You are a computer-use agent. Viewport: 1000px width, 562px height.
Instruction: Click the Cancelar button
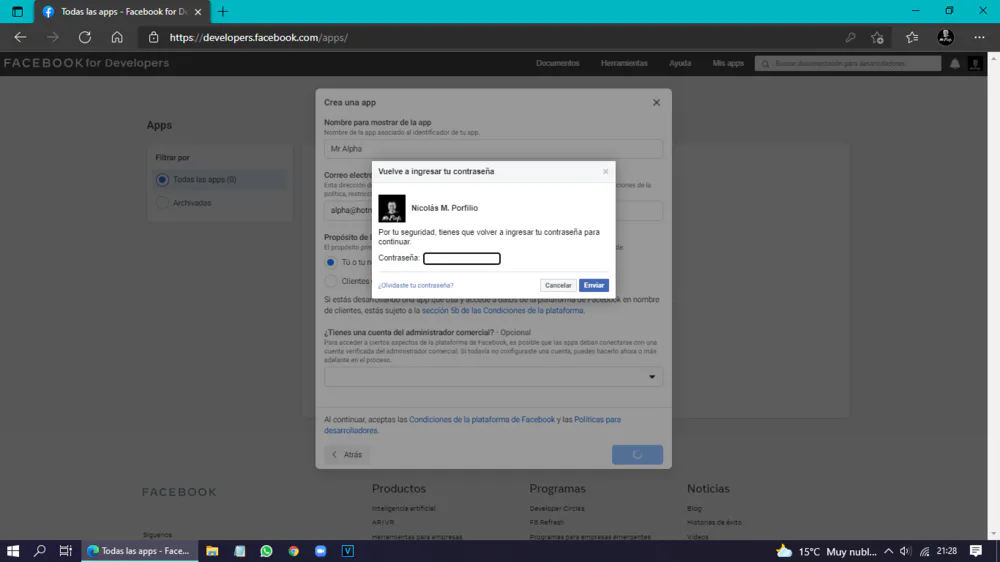(x=558, y=285)
